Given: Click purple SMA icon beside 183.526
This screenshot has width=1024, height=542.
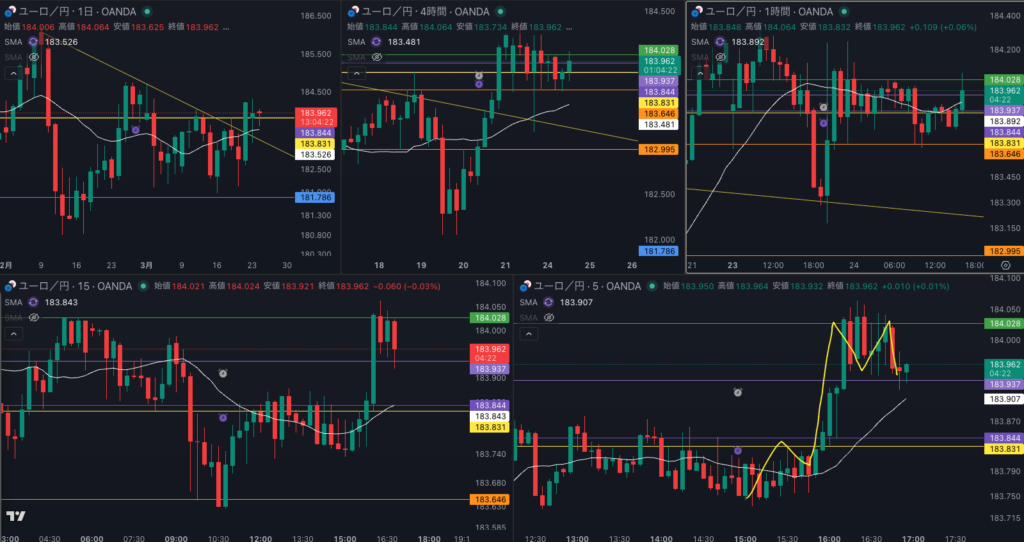Looking at the screenshot, I should (33, 42).
